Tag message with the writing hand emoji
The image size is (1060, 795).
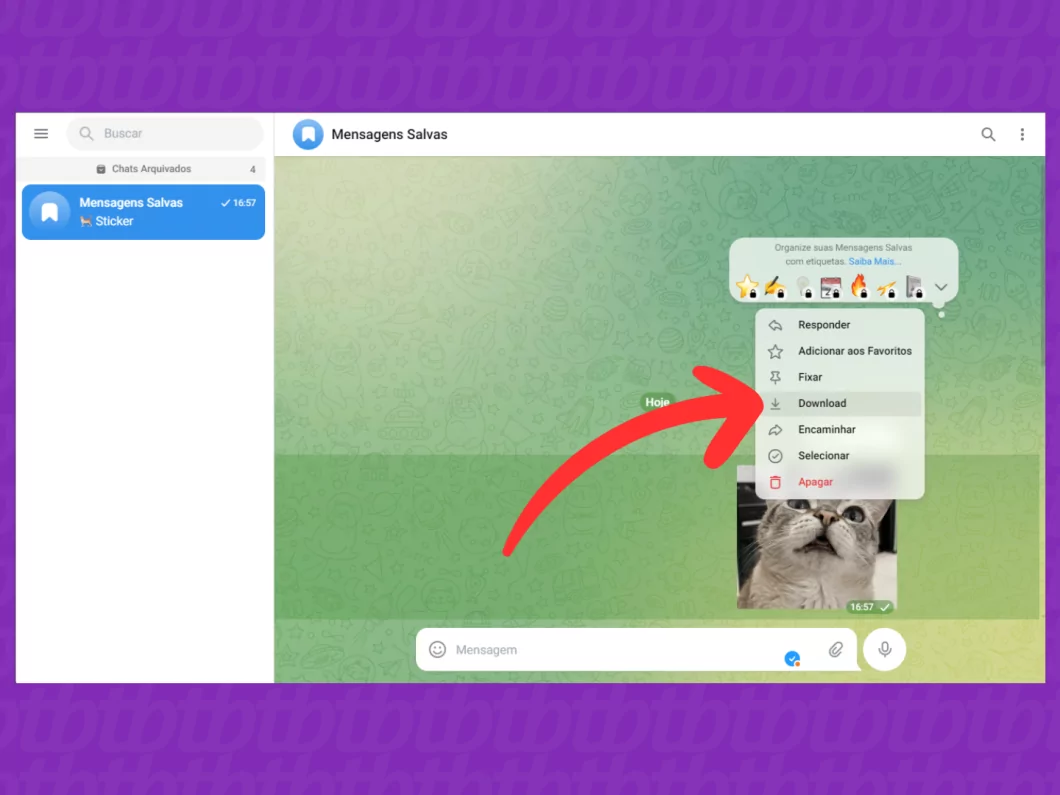[775, 287]
